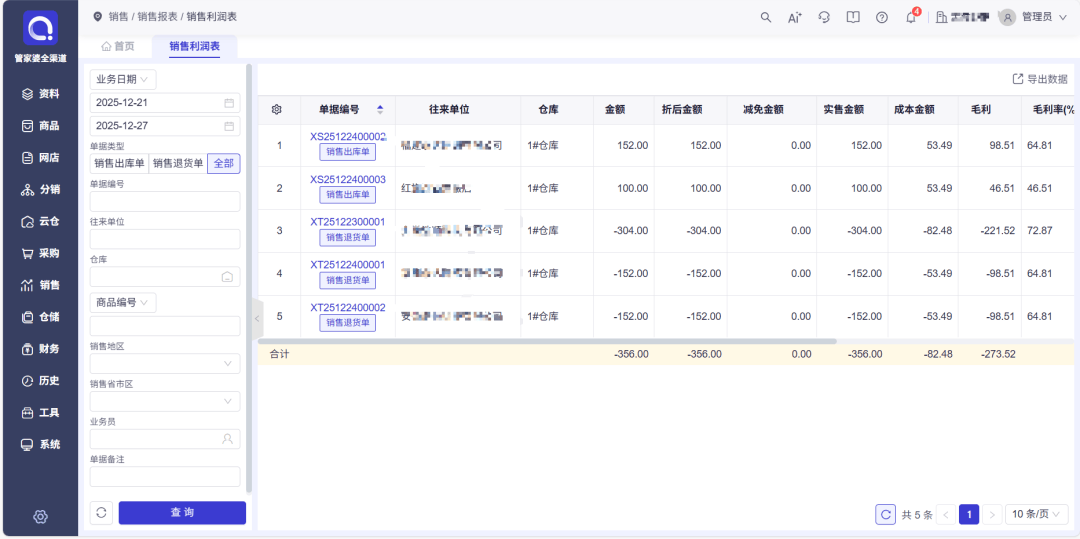This screenshot has height=539, width=1080.
Task: Select 全部 document type option
Action: (224, 164)
